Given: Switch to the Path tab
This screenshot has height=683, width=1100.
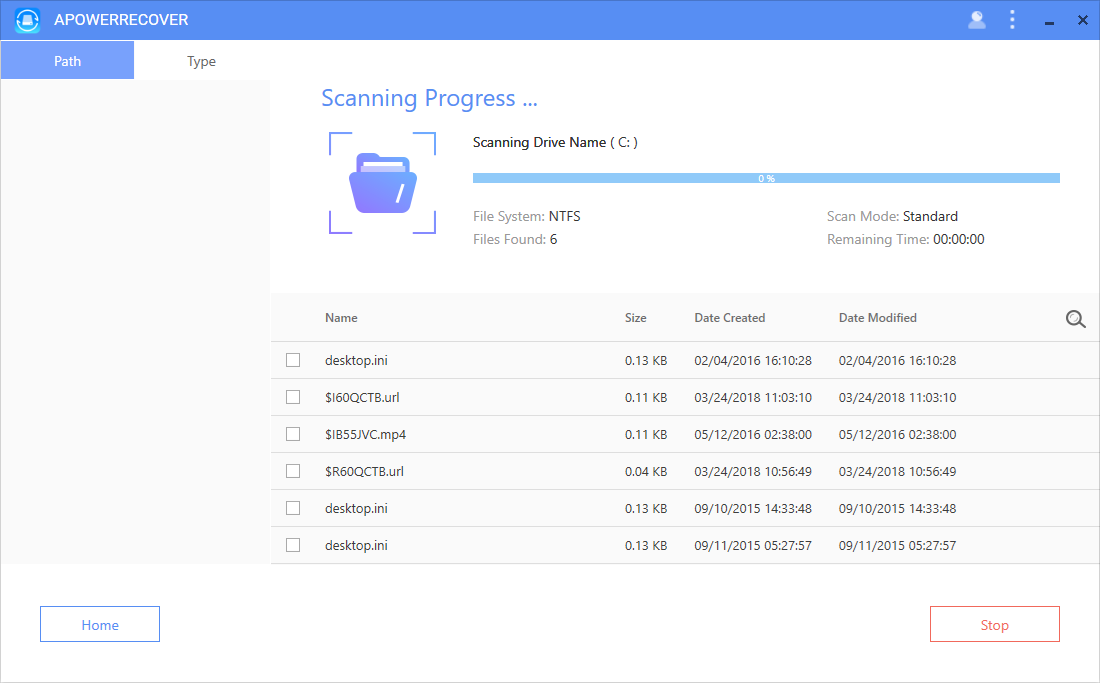Looking at the screenshot, I should point(67,60).
